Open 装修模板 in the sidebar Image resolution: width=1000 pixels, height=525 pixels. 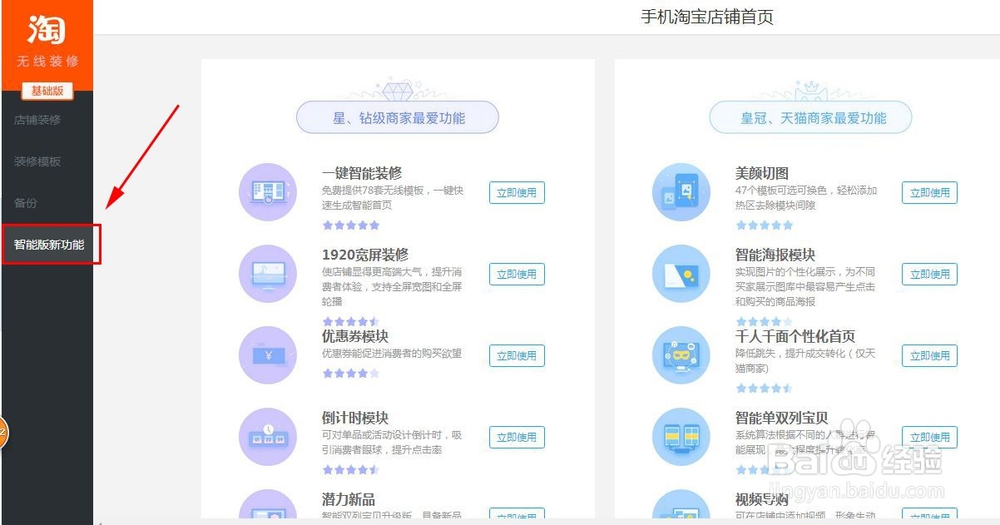pyautogui.click(x=38, y=161)
